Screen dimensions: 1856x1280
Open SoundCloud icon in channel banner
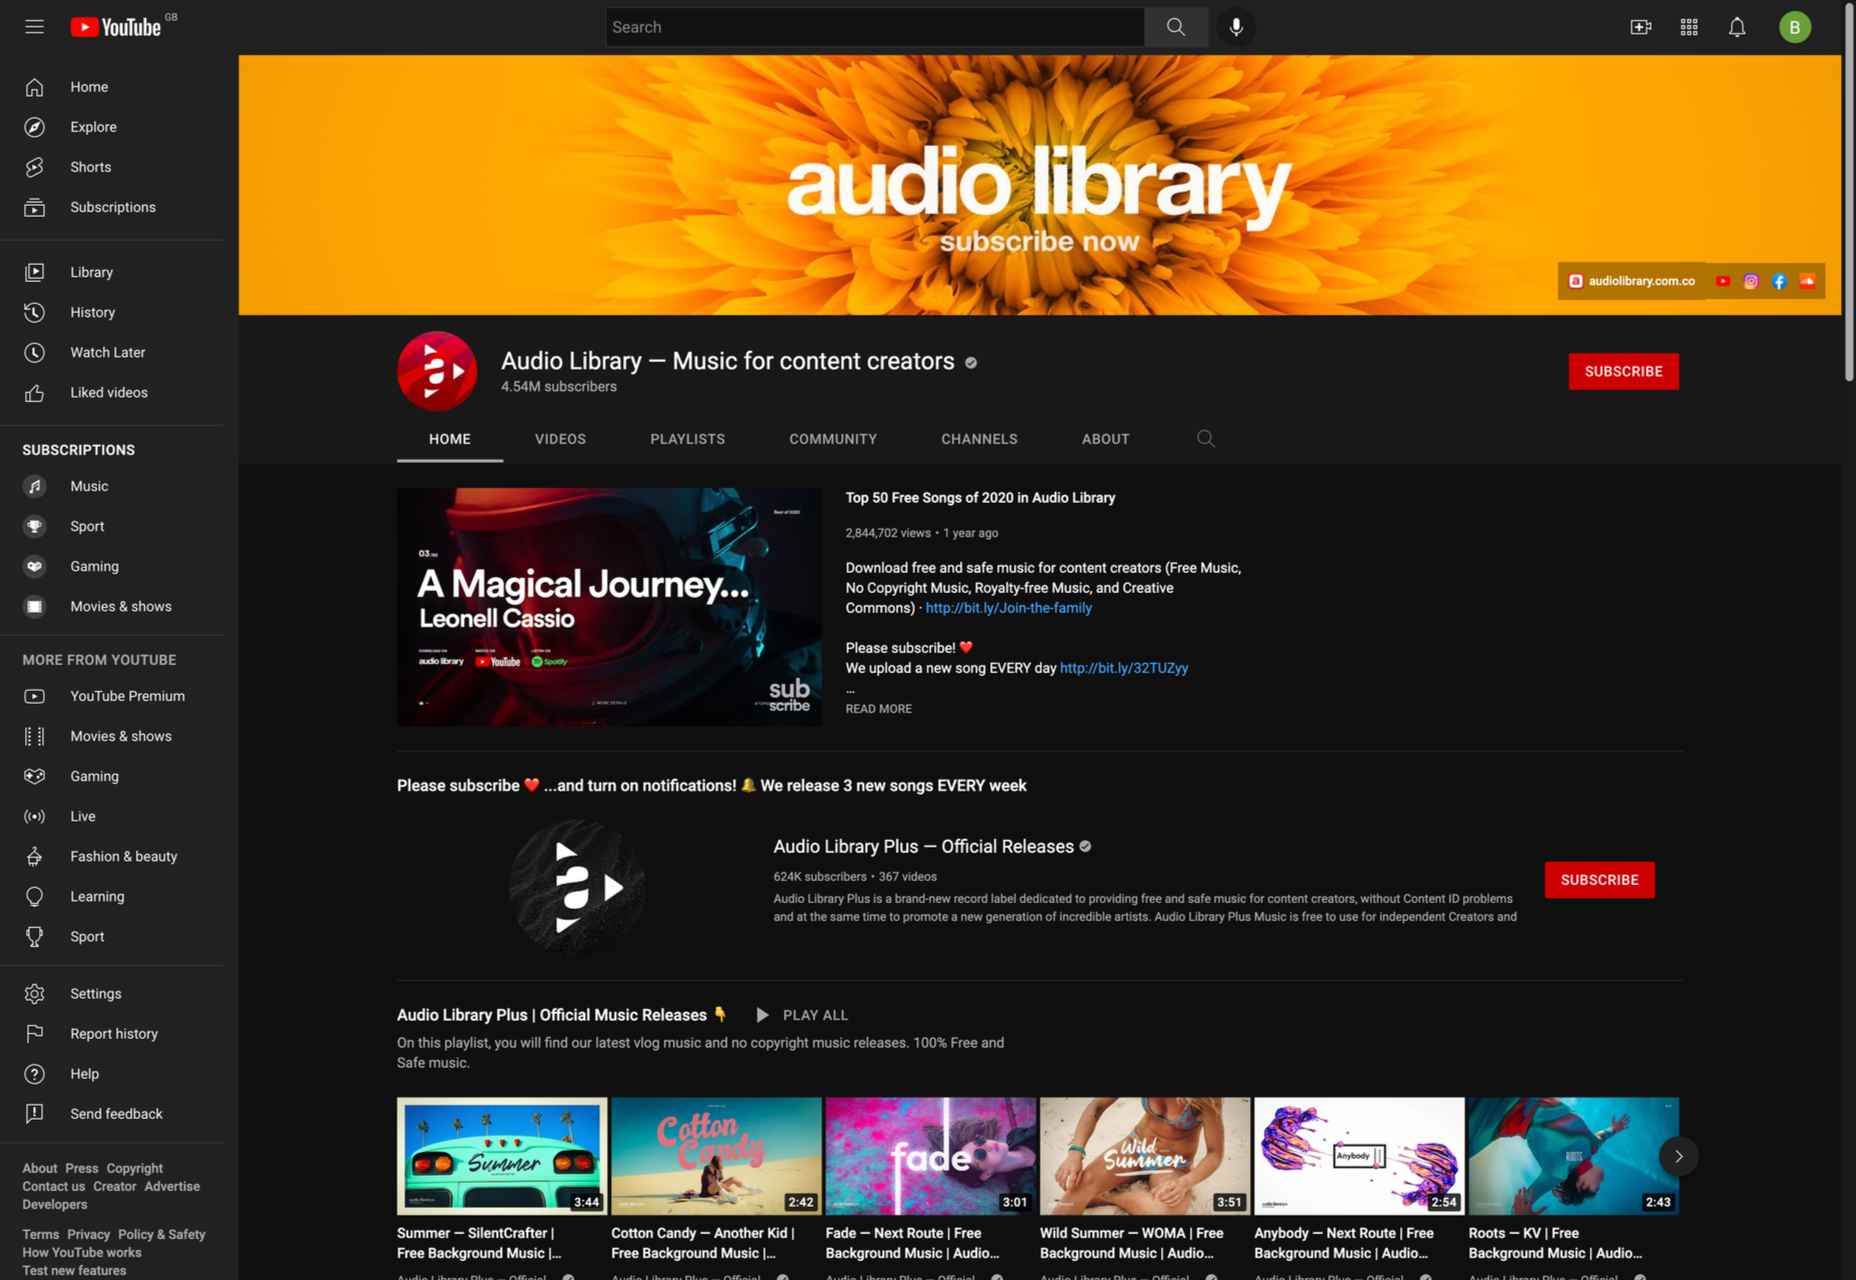tap(1807, 281)
